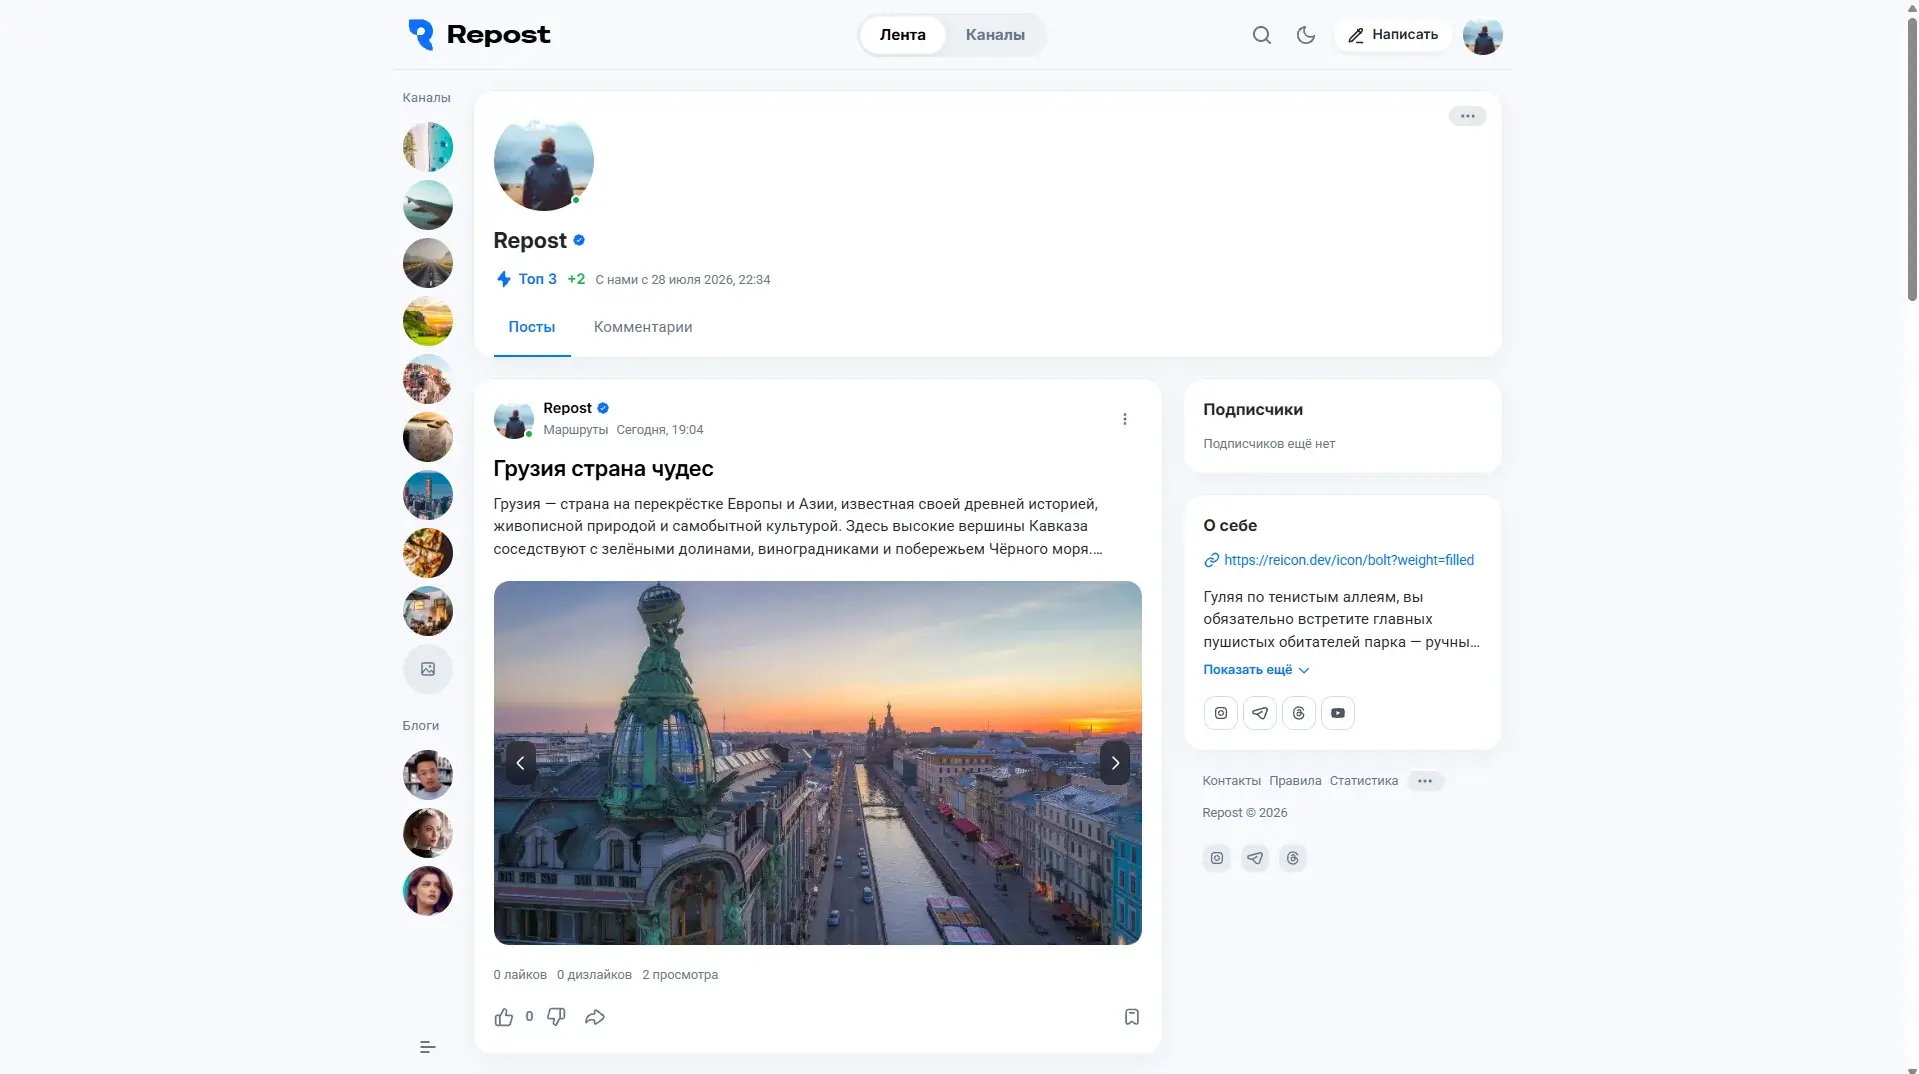Open palm and pool channel avatar
The image size is (1919, 1074).
427,147
